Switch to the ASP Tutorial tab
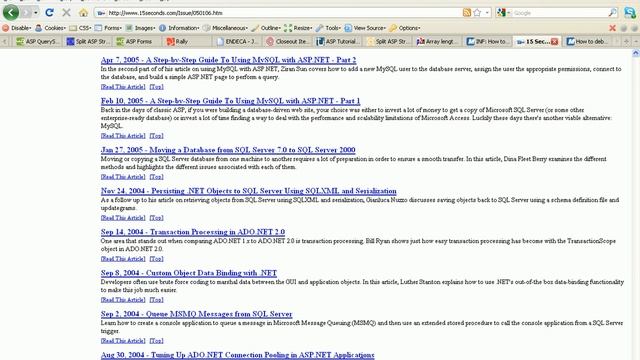The width and height of the screenshot is (640, 360). 338,41
